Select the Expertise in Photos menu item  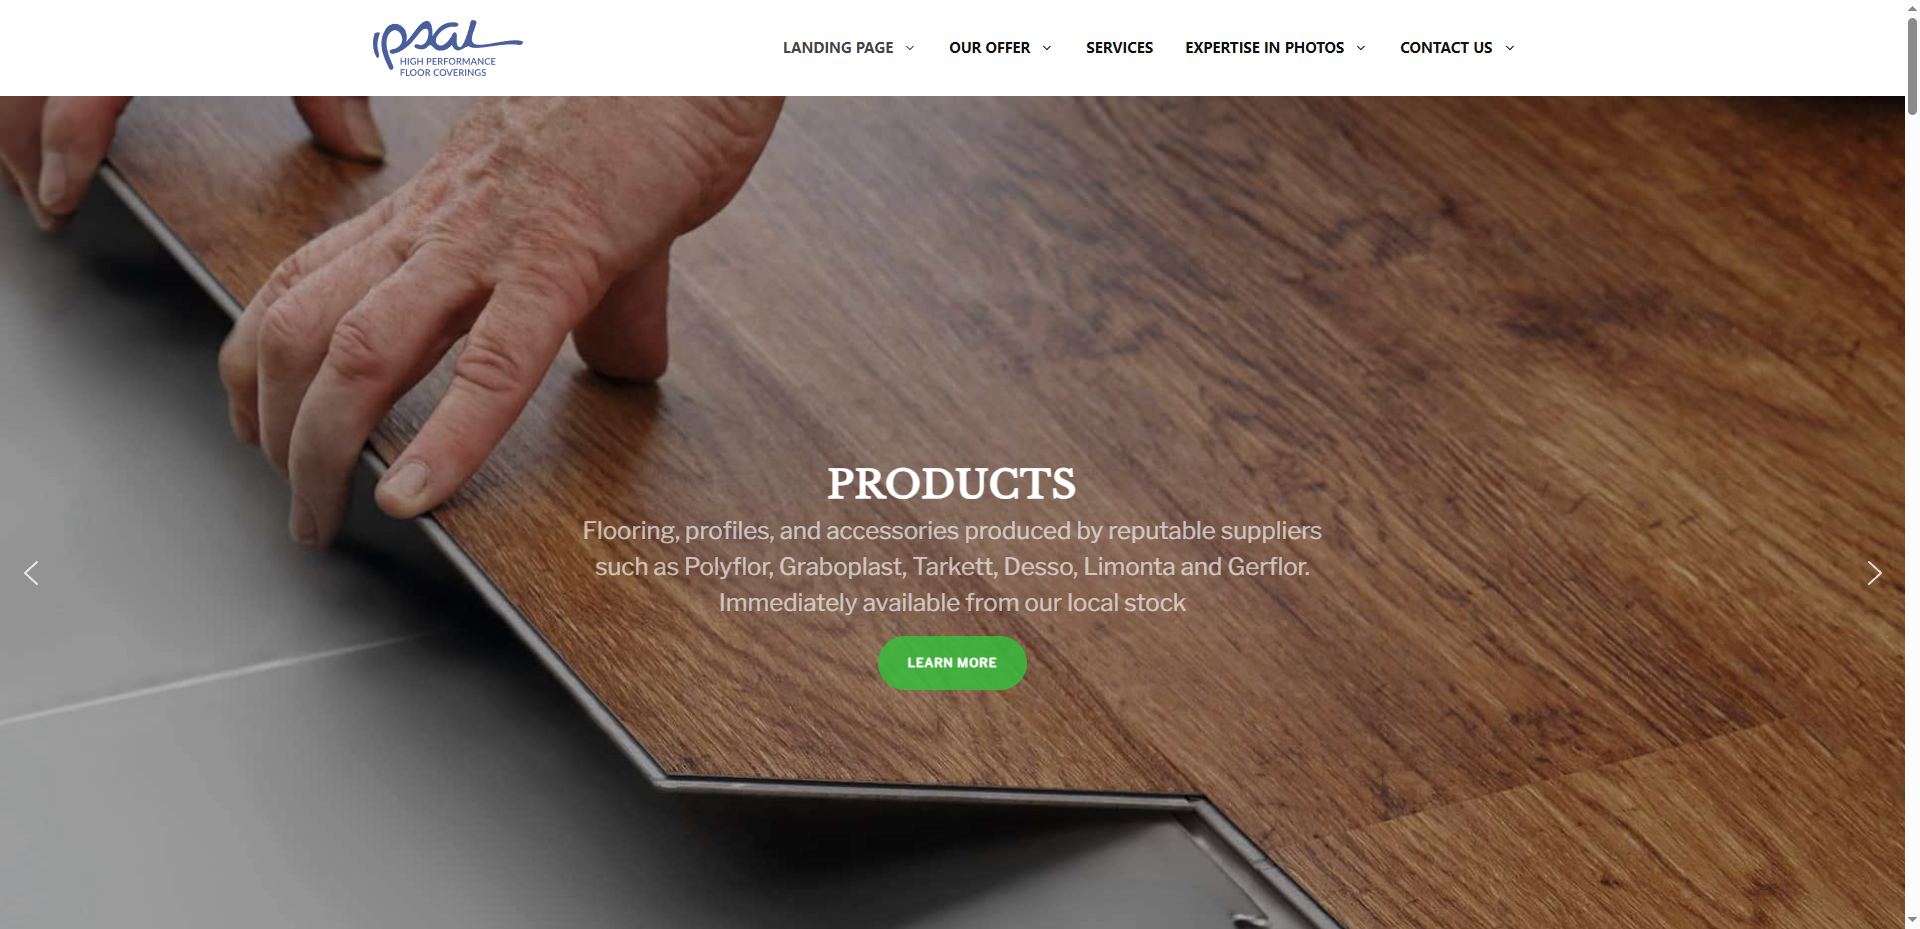(1264, 48)
